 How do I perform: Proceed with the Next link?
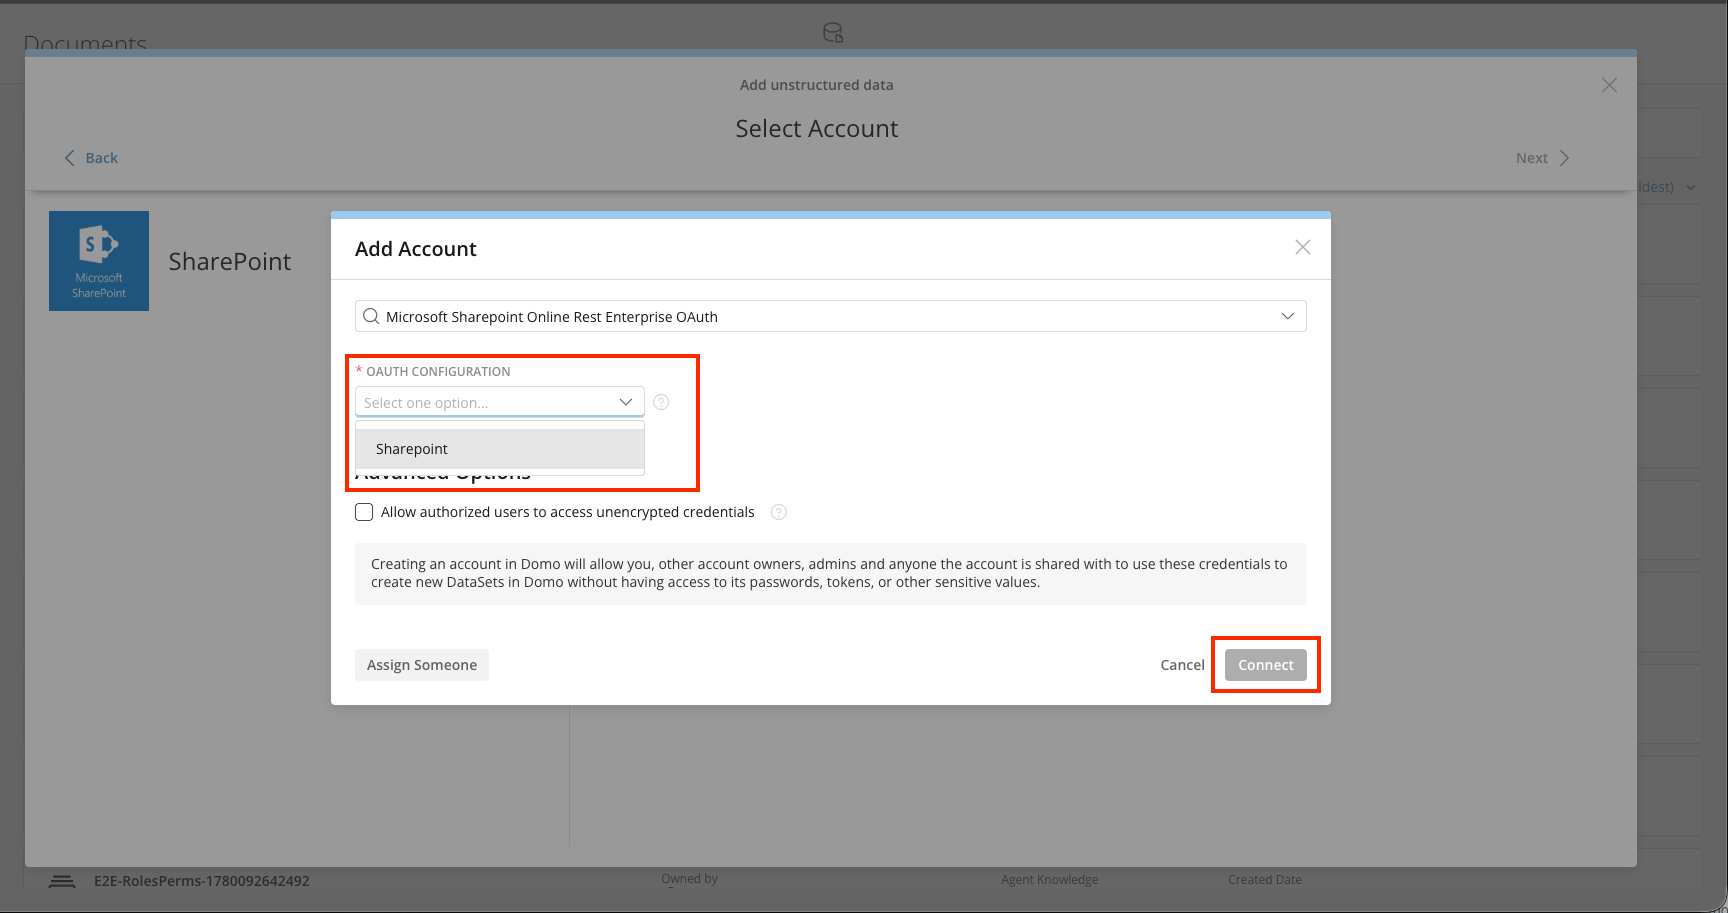(x=1543, y=158)
